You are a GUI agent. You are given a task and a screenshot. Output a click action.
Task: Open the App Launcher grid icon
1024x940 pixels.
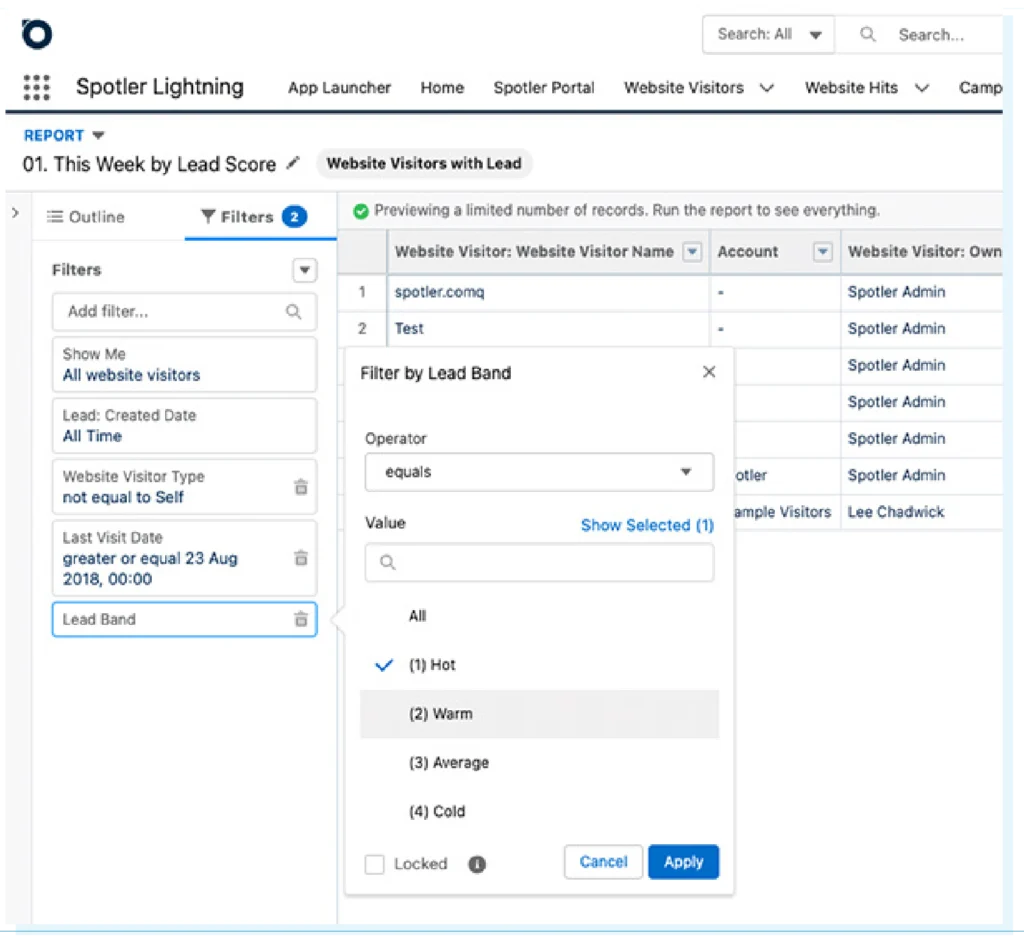click(36, 88)
